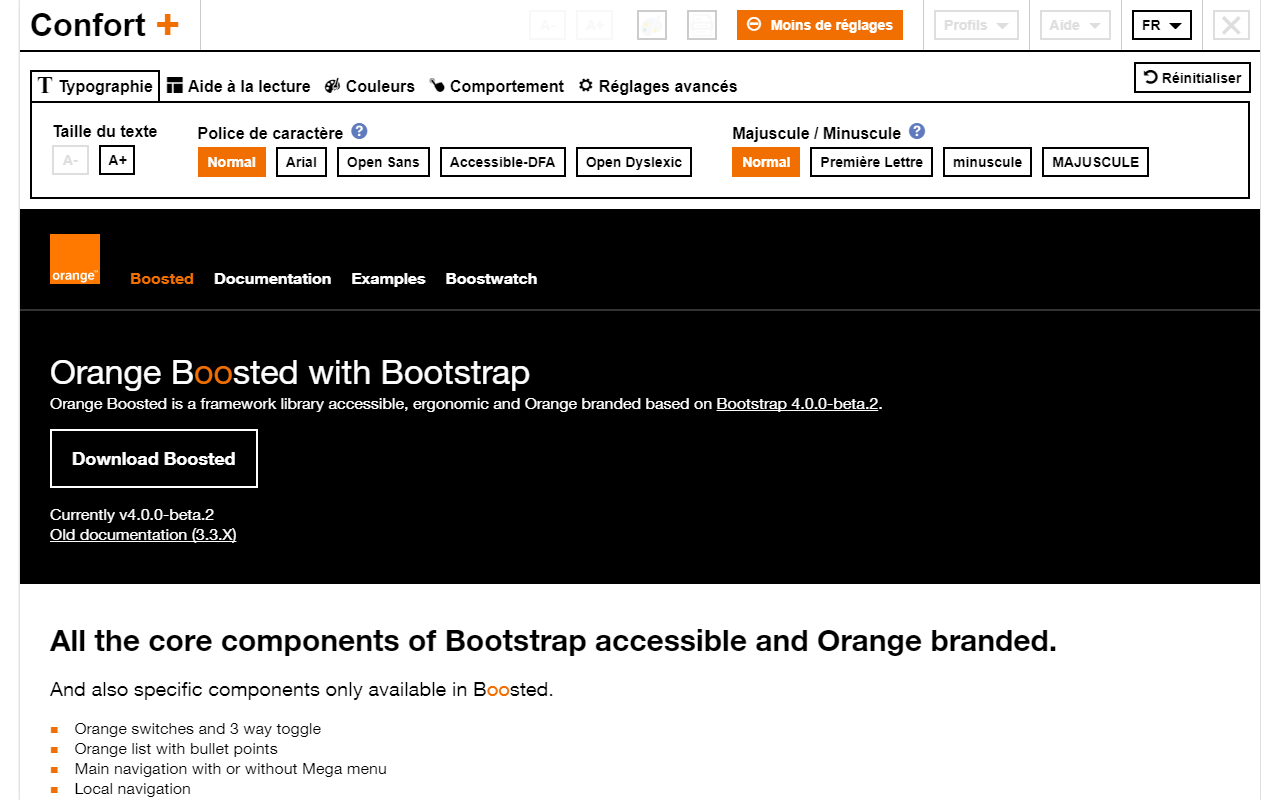The height and width of the screenshot is (800, 1280).
Task: Open help for Police de caractère
Action: (360, 131)
